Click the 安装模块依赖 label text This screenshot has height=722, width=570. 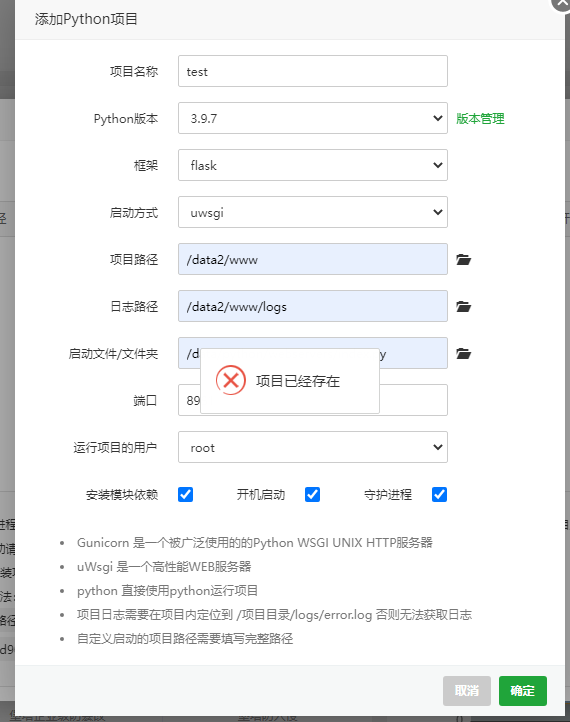point(122,495)
